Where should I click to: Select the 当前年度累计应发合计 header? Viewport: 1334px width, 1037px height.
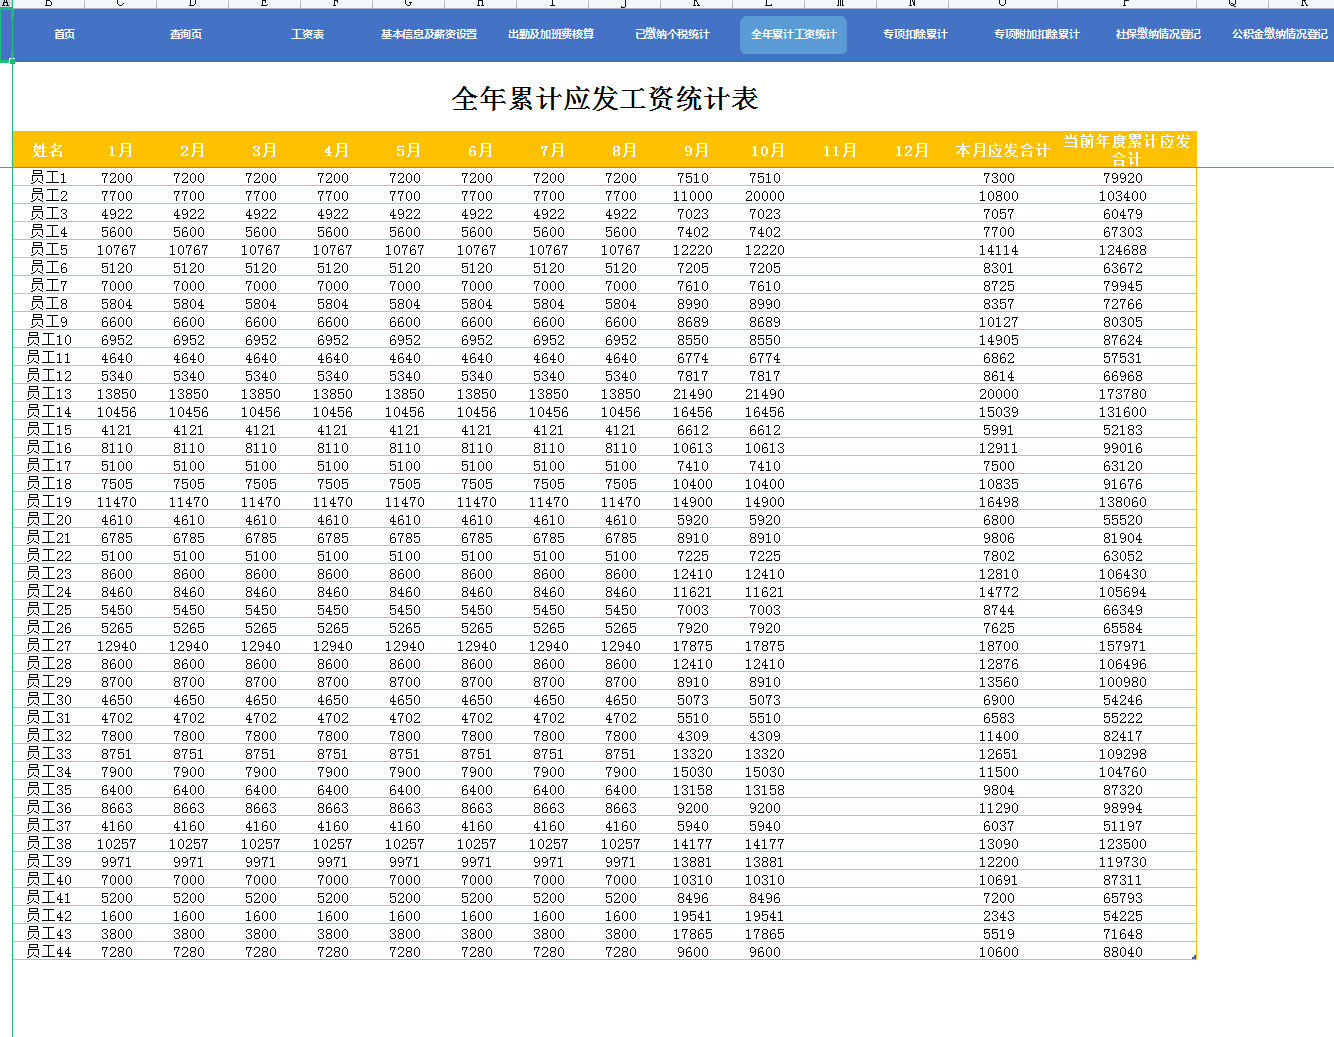click(x=1124, y=150)
